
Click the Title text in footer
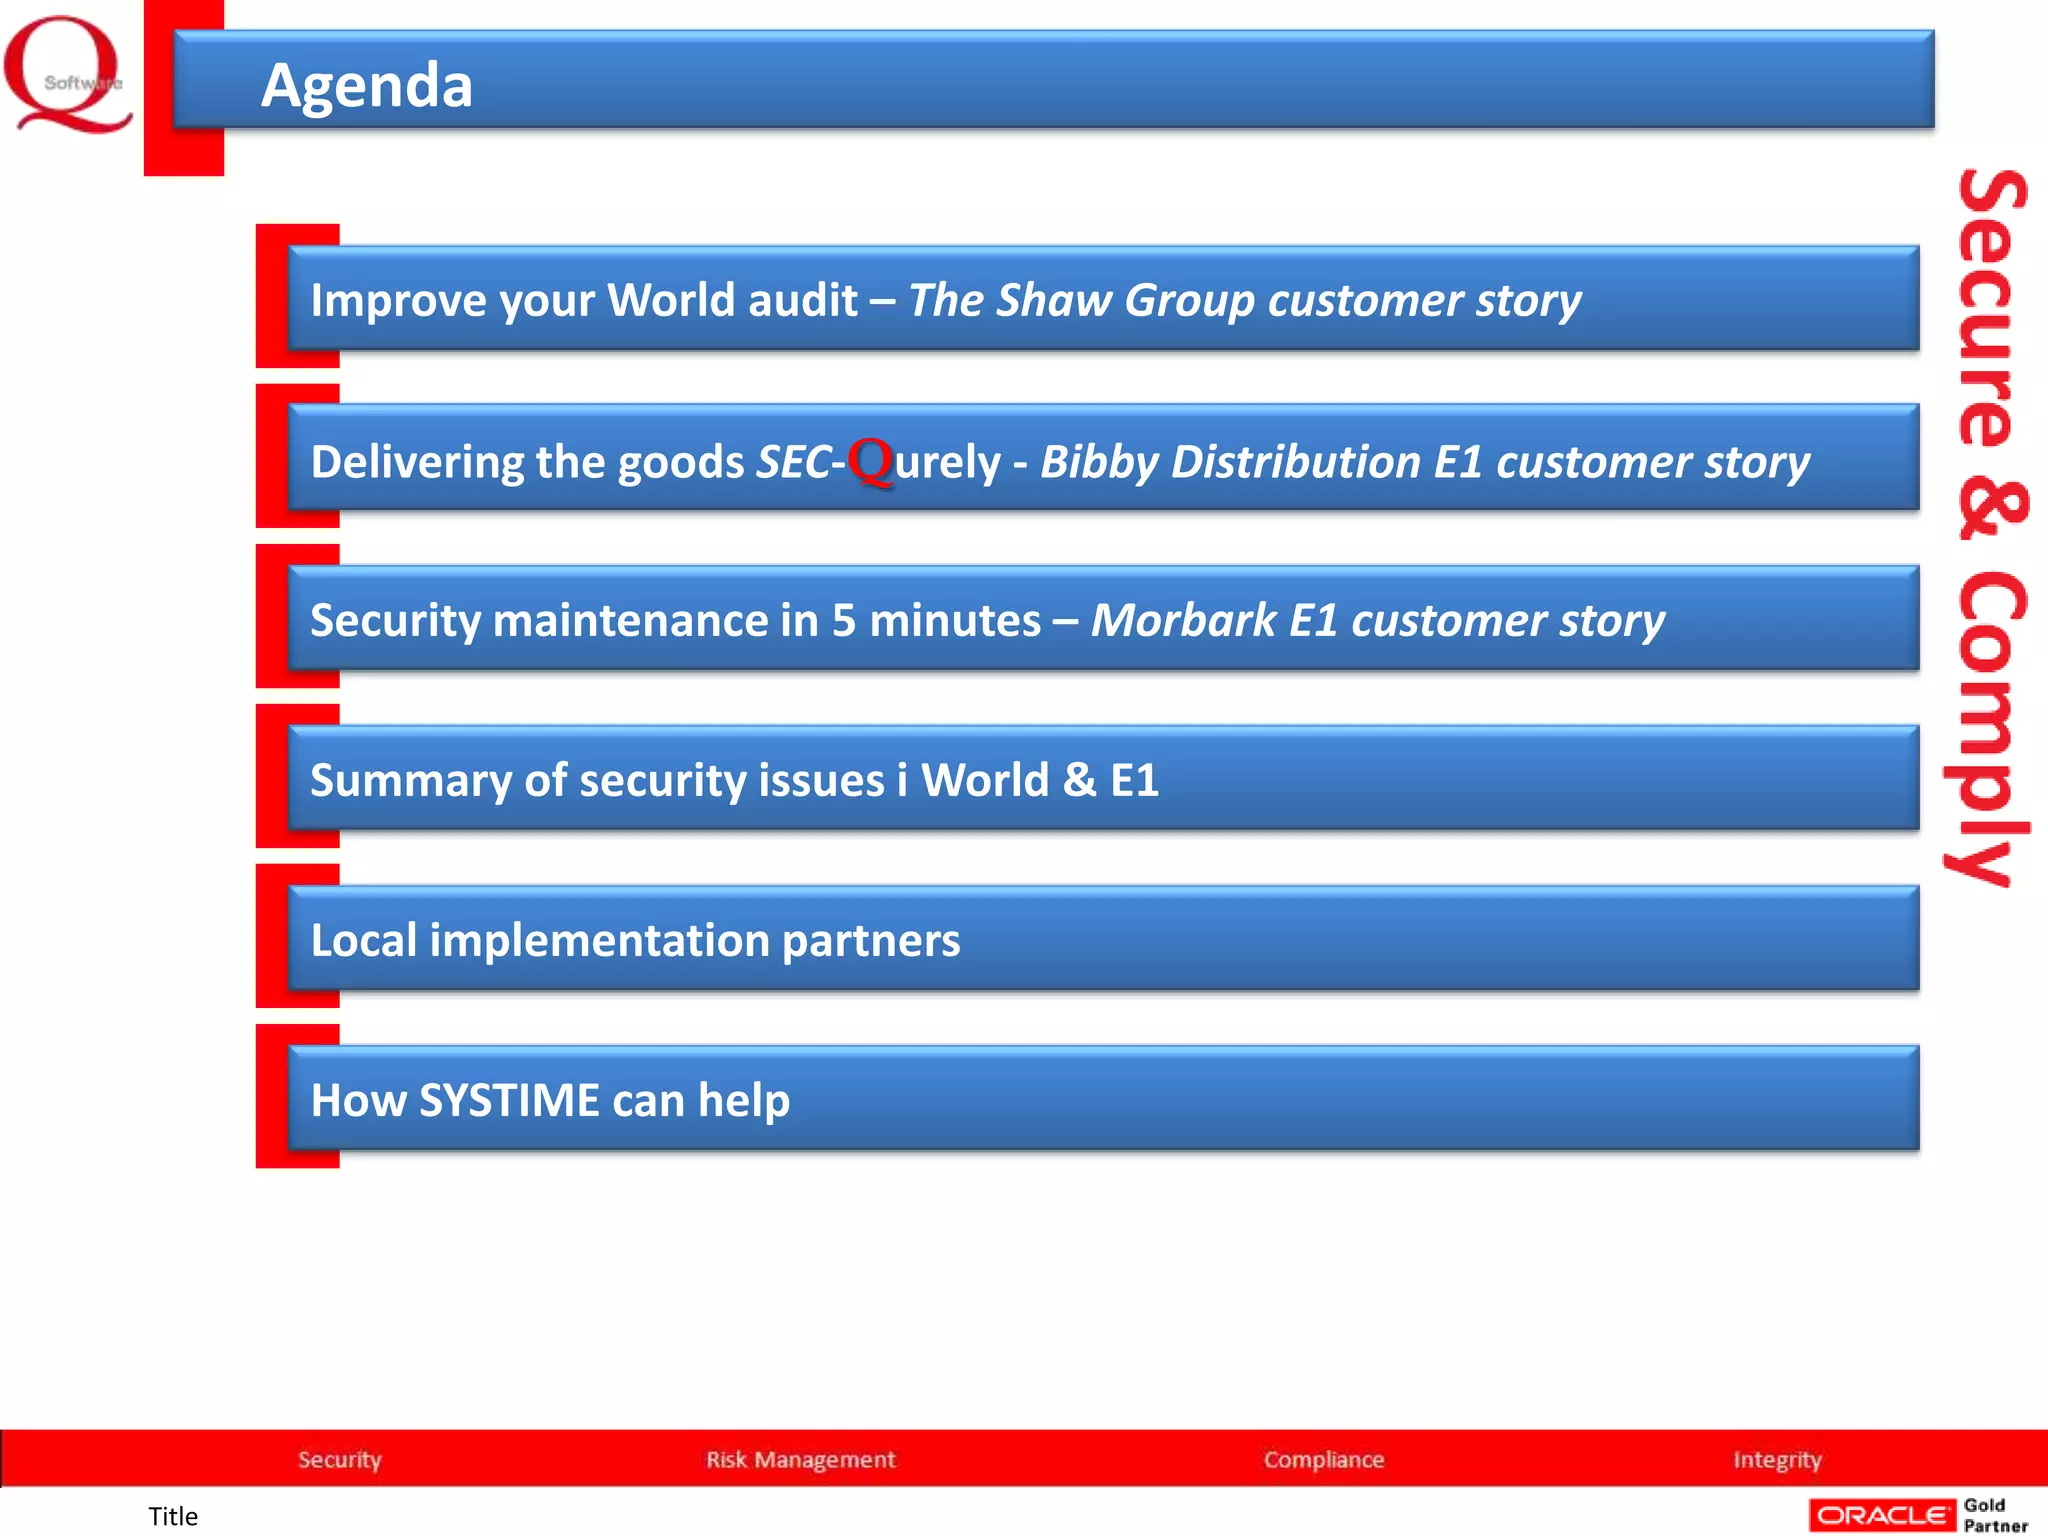pyautogui.click(x=173, y=1516)
